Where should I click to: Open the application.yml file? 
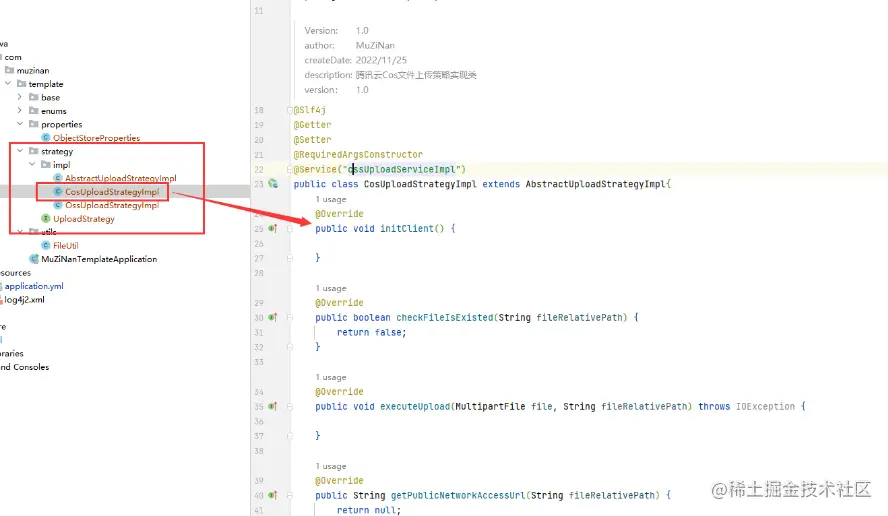pos(34,286)
